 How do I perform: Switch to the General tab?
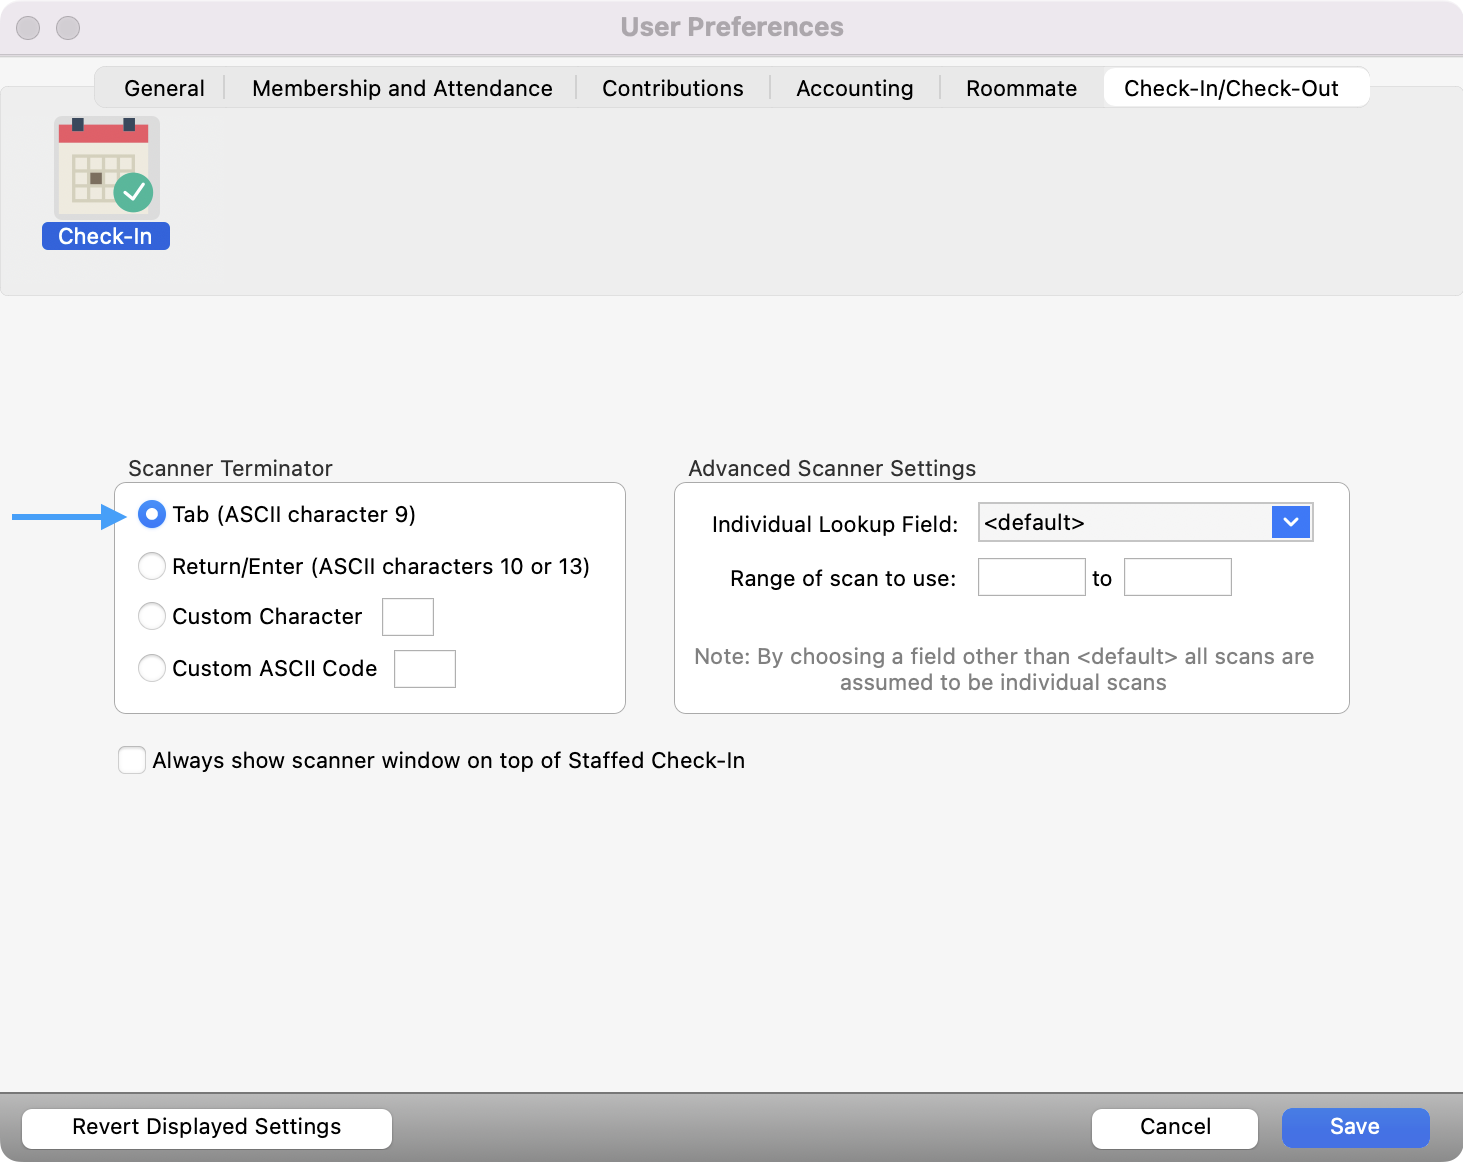(x=163, y=88)
